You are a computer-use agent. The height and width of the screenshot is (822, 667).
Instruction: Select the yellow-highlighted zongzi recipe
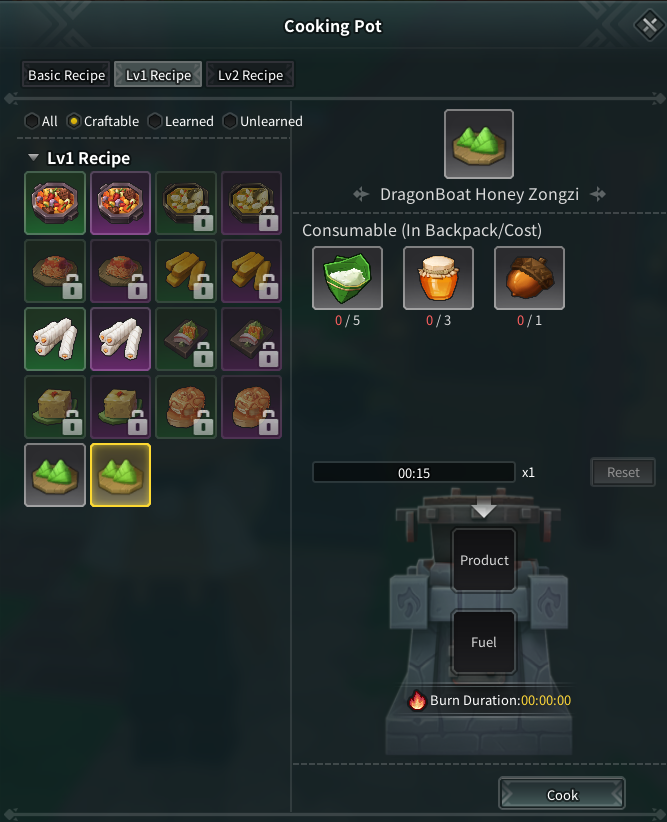(121, 475)
